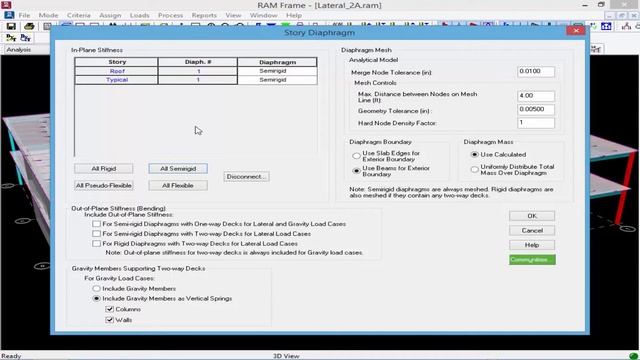Open the Window menu

pos(264,15)
